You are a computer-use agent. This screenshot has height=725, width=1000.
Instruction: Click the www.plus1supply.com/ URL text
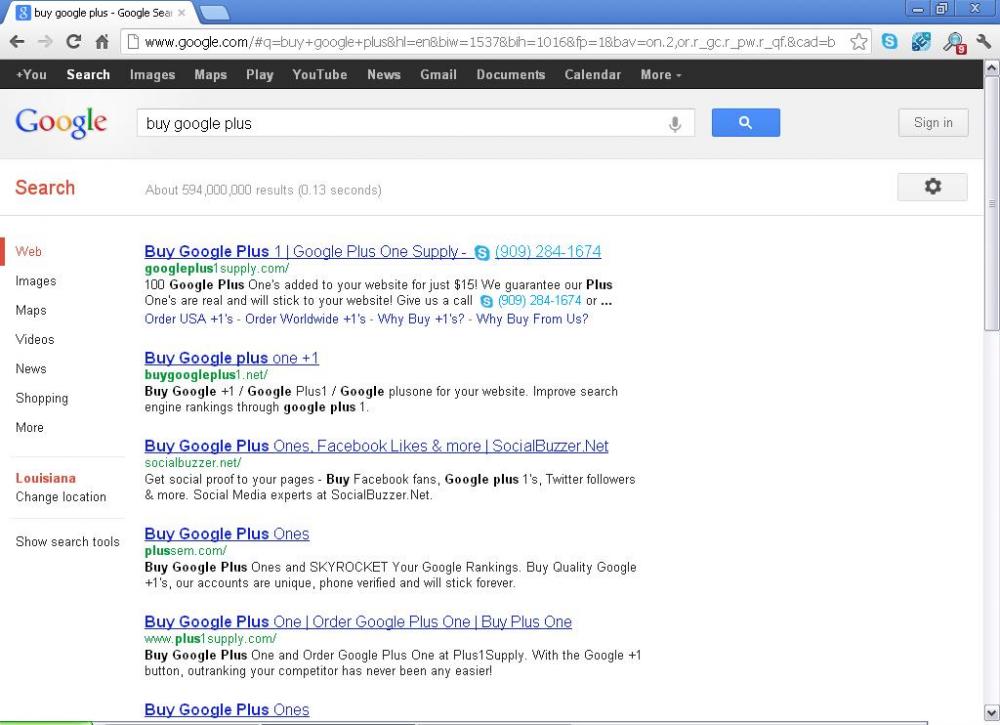click(x=210, y=639)
